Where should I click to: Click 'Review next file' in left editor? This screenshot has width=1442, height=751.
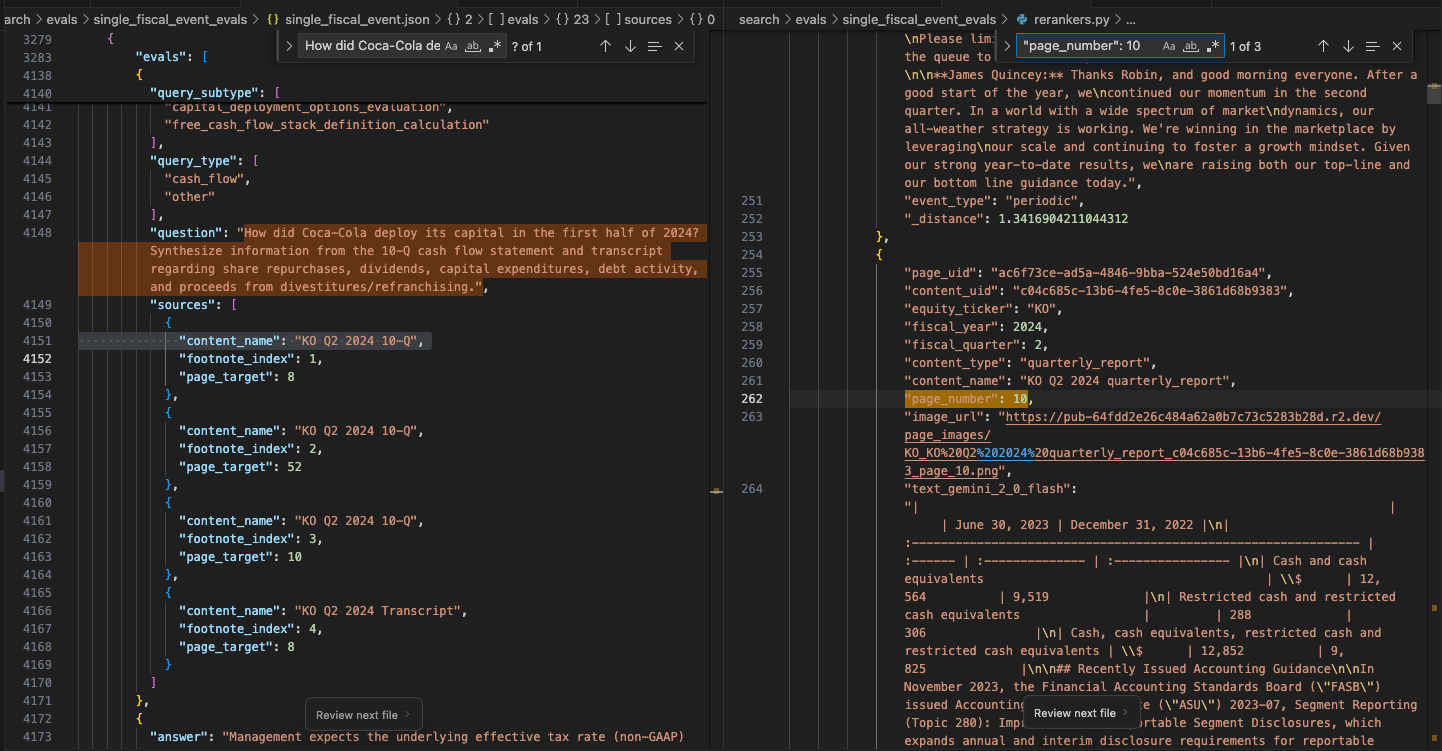coord(364,715)
